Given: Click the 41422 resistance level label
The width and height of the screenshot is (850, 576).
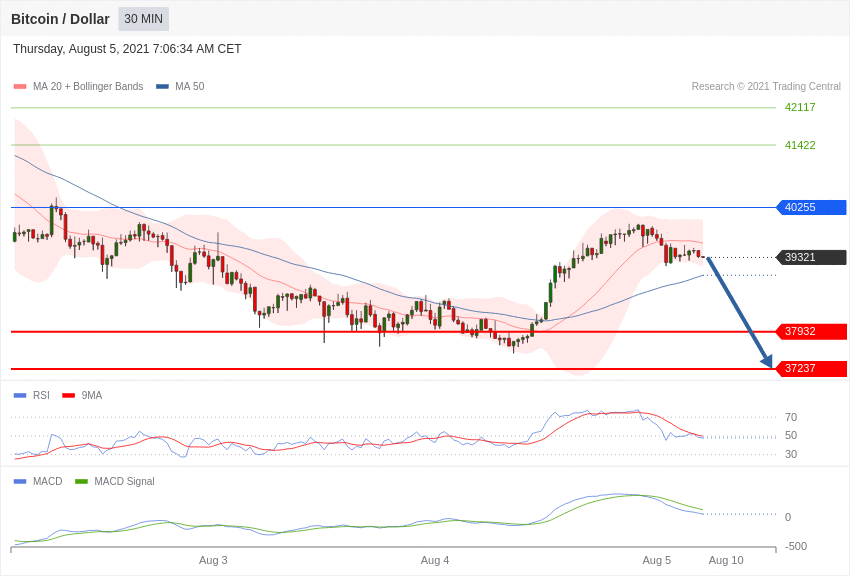Looking at the screenshot, I should coord(800,145).
